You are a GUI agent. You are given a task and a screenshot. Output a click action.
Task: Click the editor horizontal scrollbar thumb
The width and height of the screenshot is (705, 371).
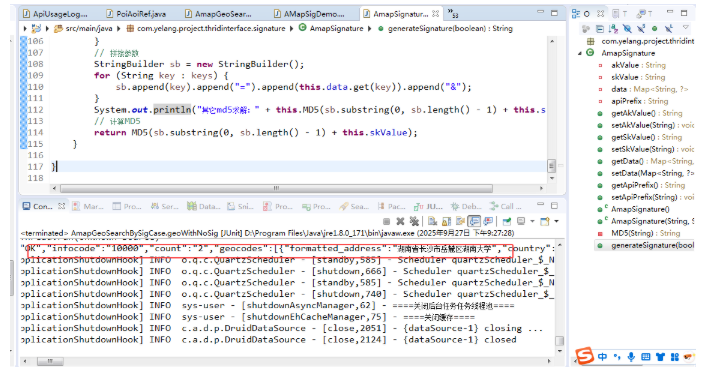(276, 188)
